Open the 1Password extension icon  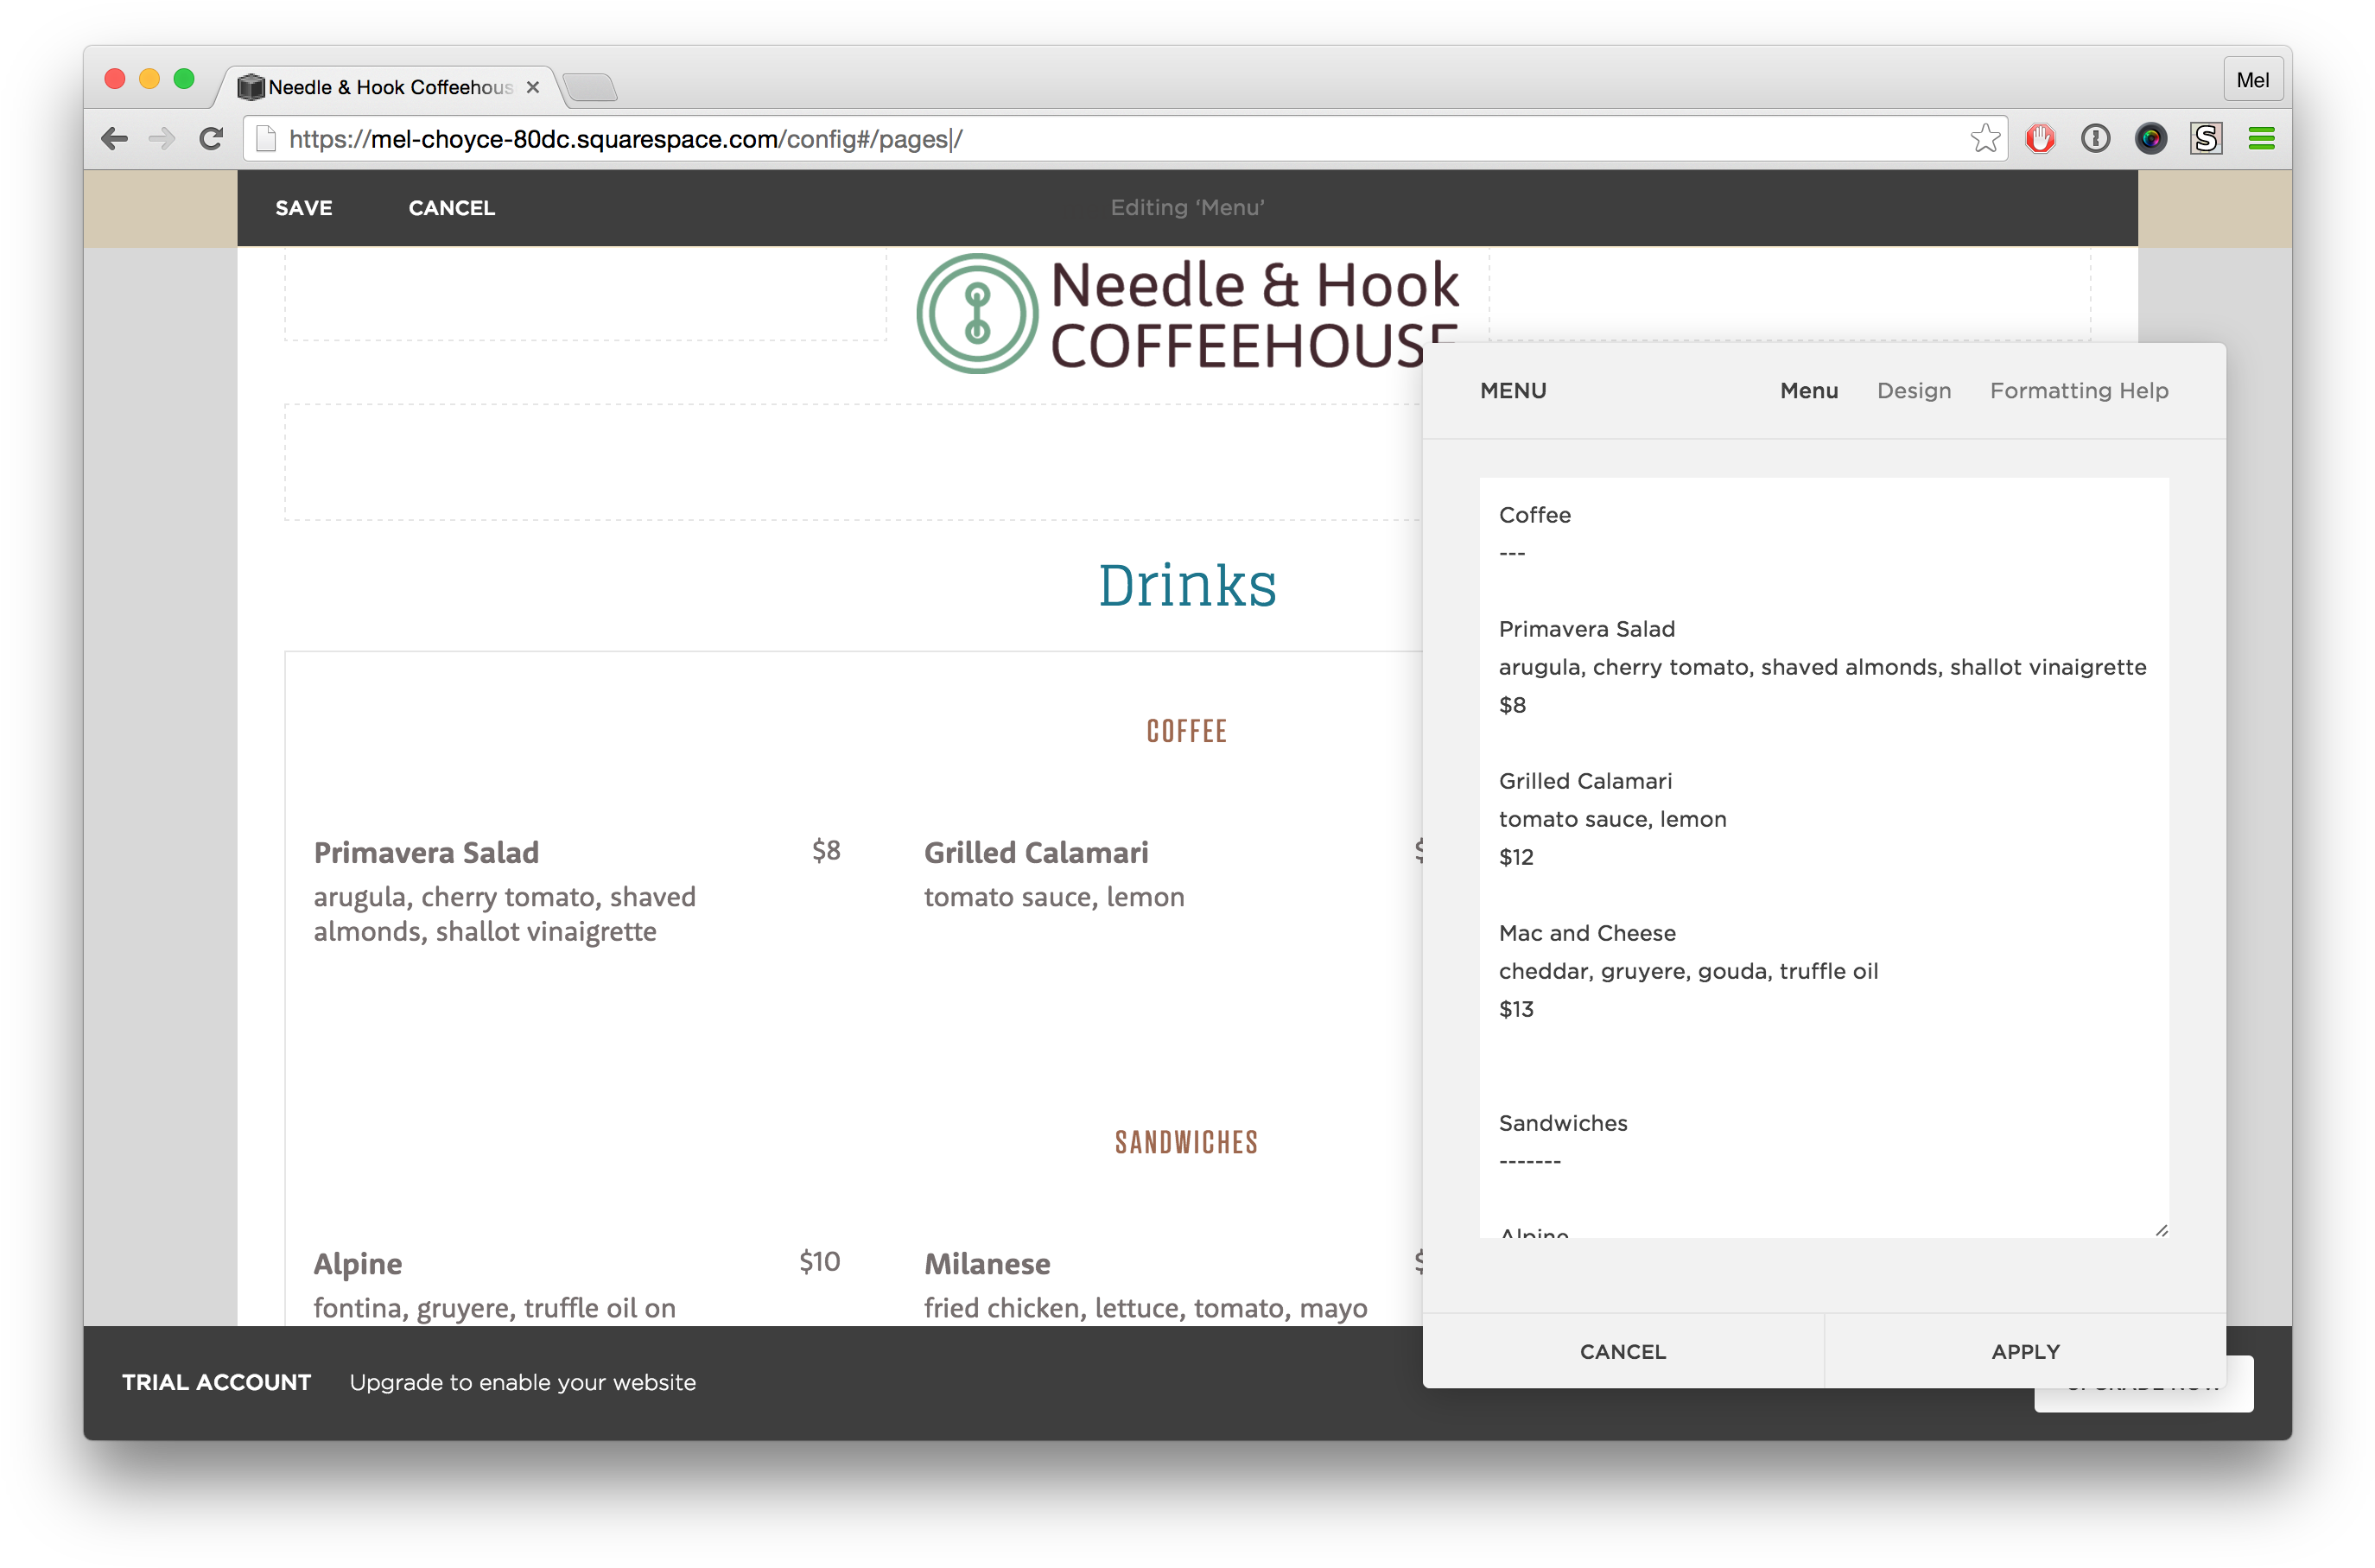click(2094, 138)
